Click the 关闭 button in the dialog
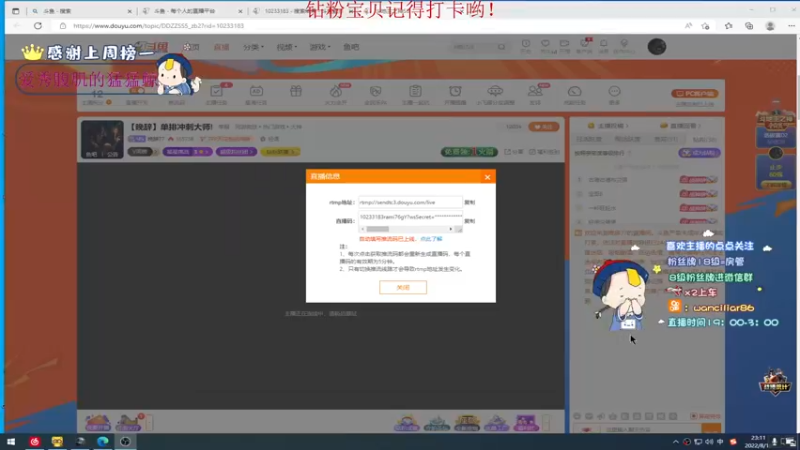The width and height of the screenshot is (800, 450). 403,287
